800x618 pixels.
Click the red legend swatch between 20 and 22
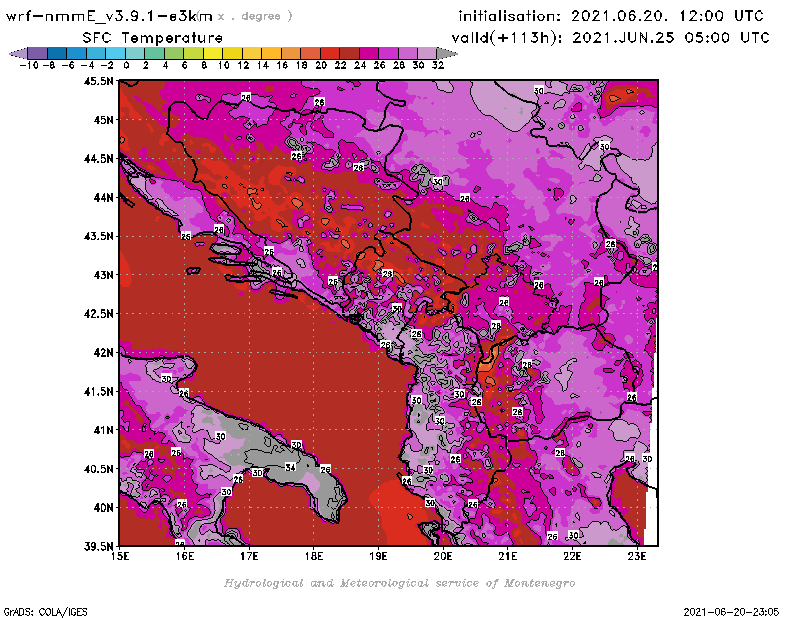(330, 54)
